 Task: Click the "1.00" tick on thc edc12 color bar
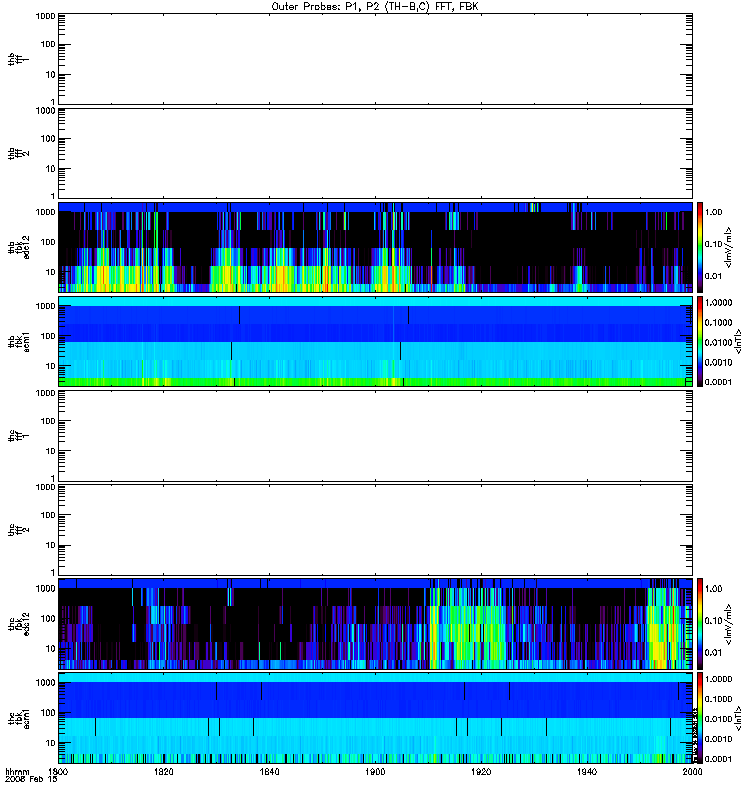713,589
